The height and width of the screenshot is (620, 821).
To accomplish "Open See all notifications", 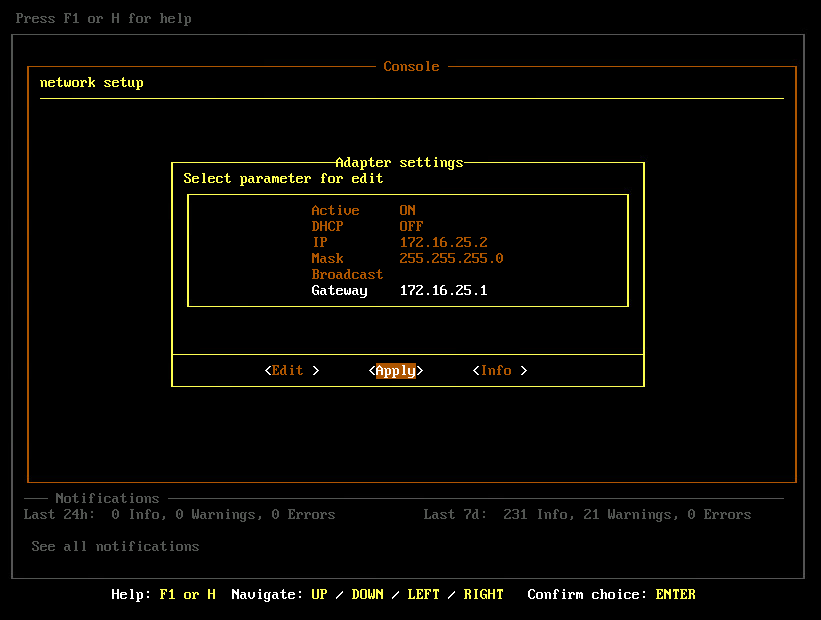I will [115, 547].
